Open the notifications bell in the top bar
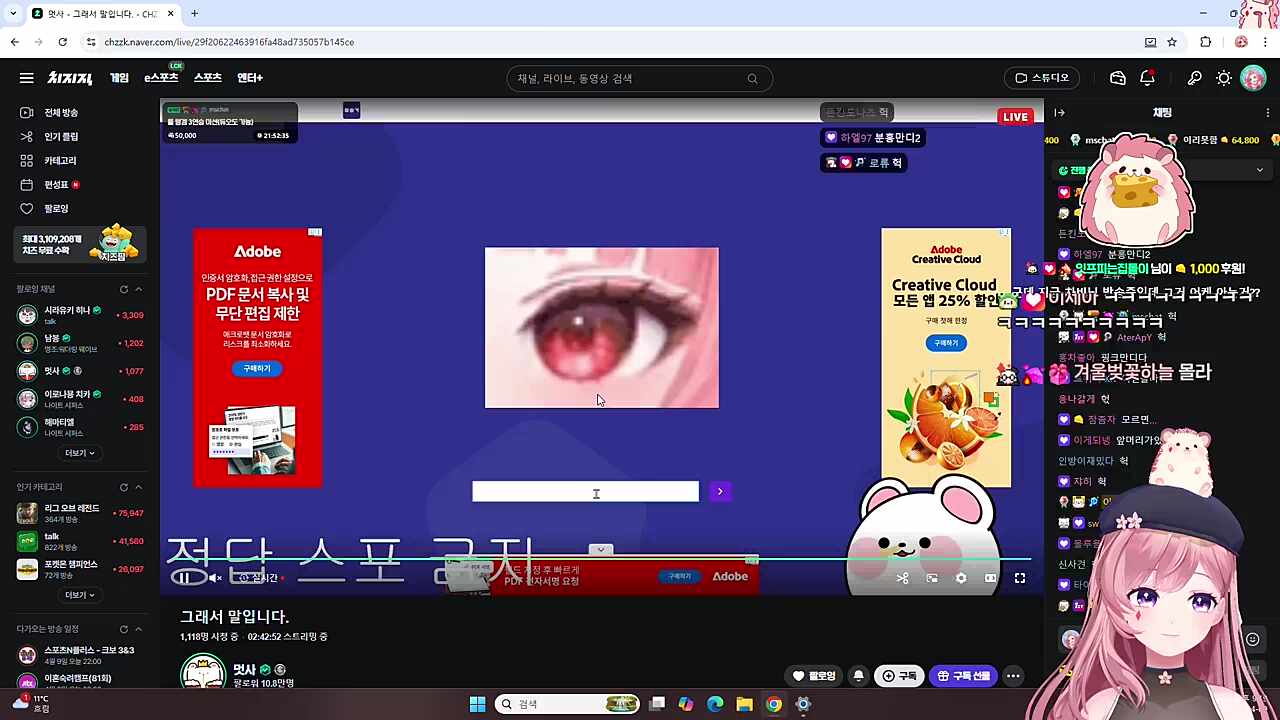 (x=1148, y=78)
